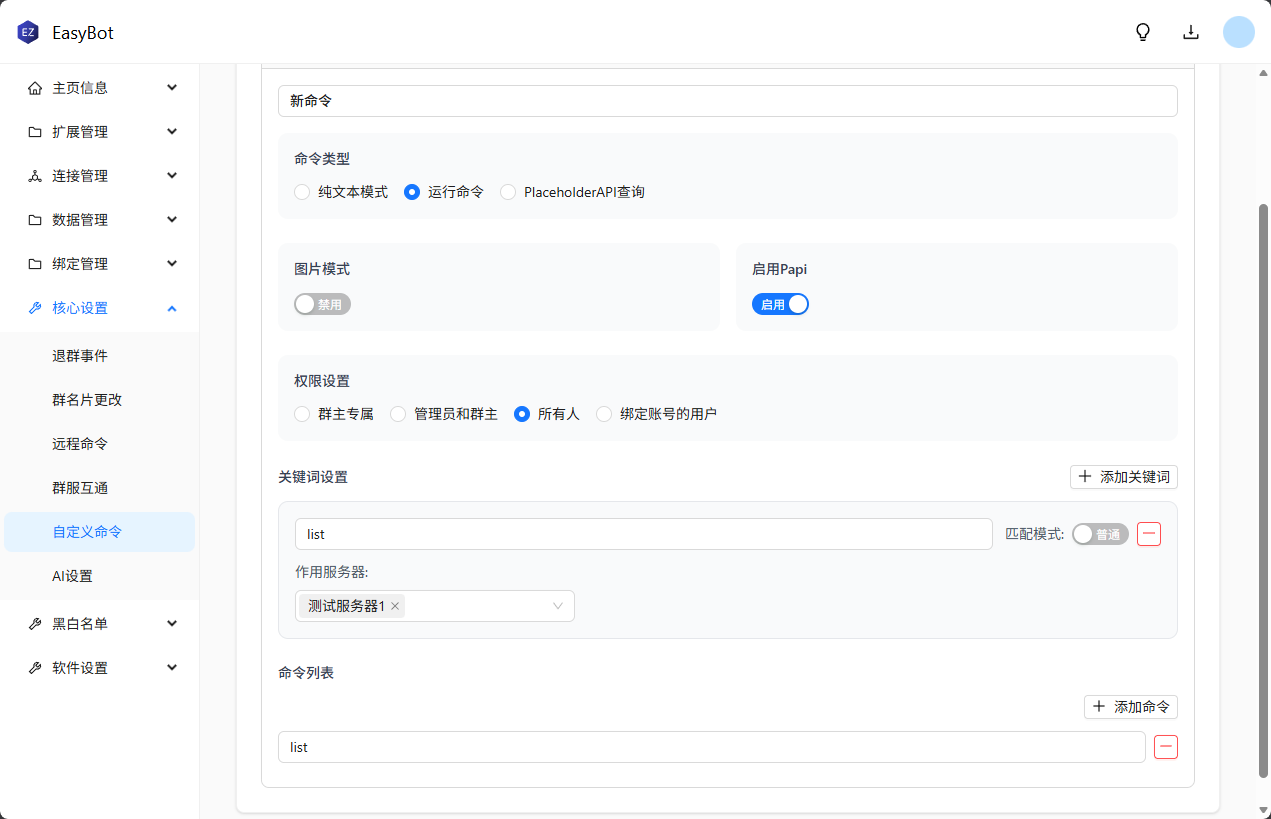Click the 添加命令 button
Image resolution: width=1271 pixels, height=819 pixels.
1130,707
